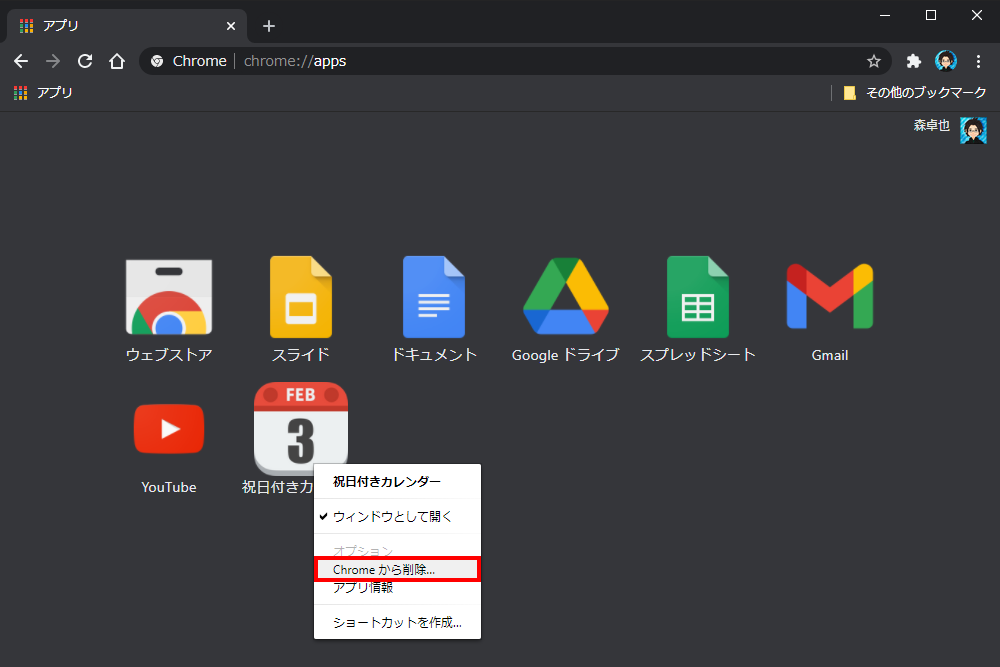Image resolution: width=1000 pixels, height=667 pixels.
Task: Open the Google ドライブ app
Action: [x=565, y=297]
